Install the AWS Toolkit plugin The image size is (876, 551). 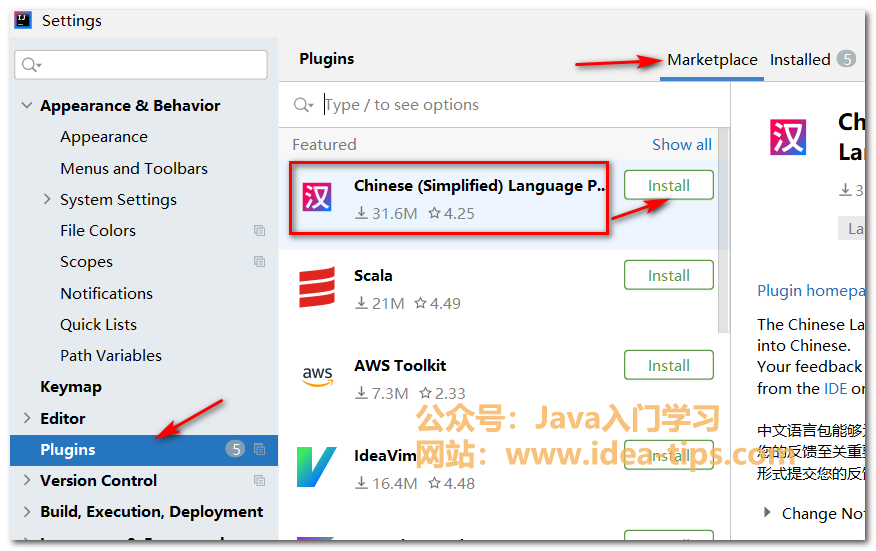coord(669,365)
